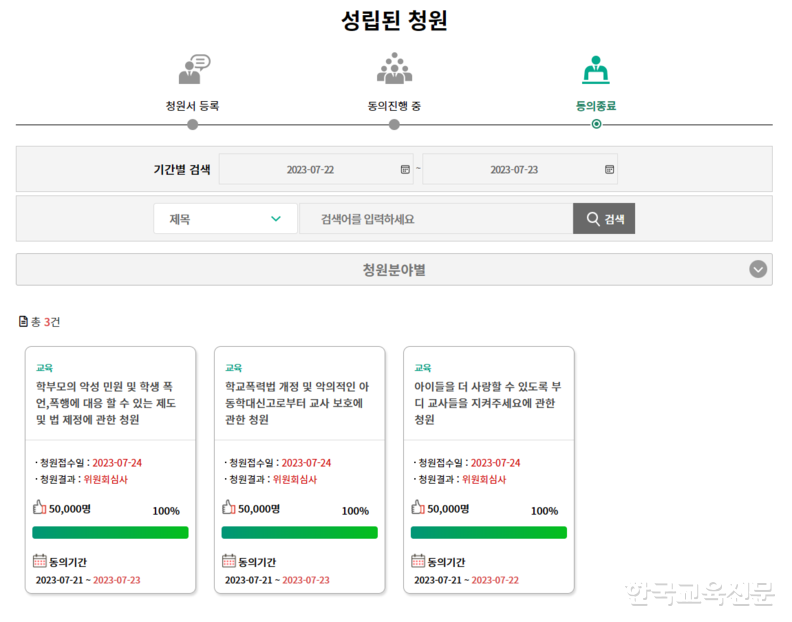Click the 검색어를 입력하세요 search field
The height and width of the screenshot is (622, 792).
pyautogui.click(x=436, y=219)
